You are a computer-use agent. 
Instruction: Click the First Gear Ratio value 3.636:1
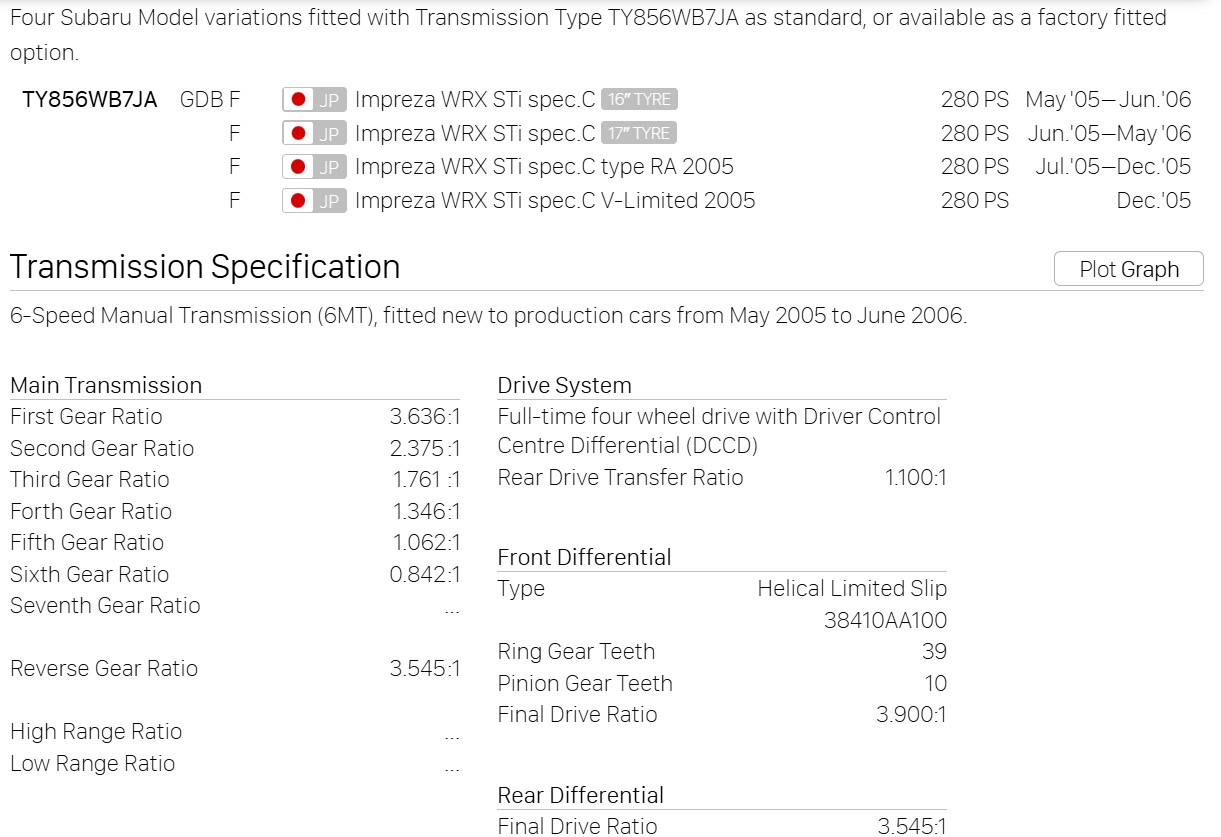(425, 417)
